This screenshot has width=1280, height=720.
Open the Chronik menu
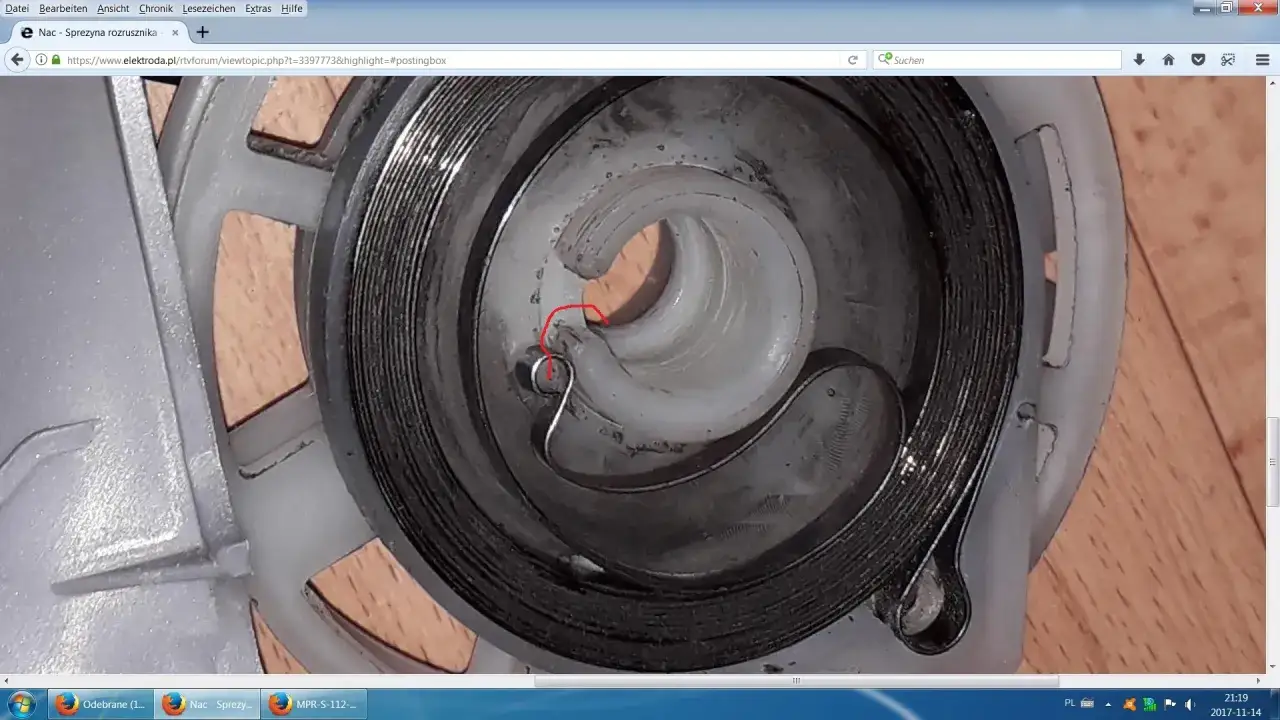[156, 8]
